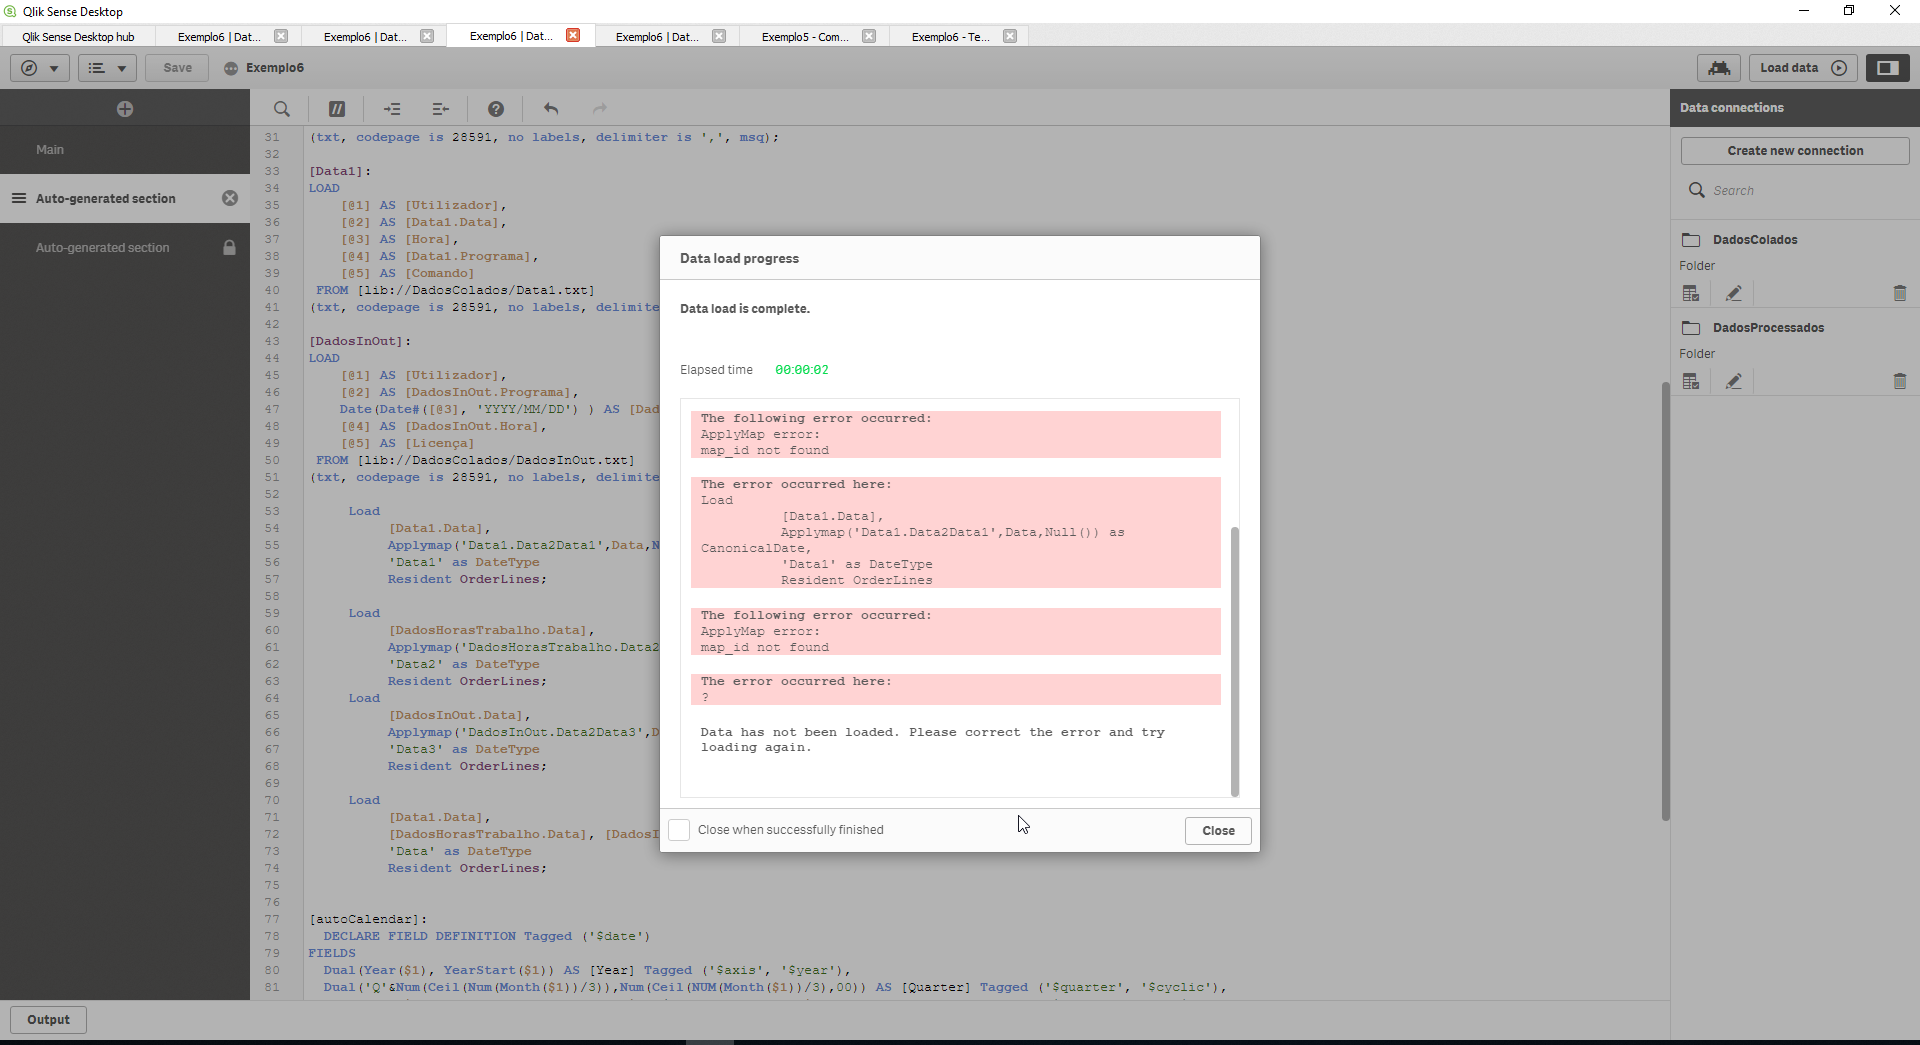Screen dimensions: 1920x1045
Task: Open the syntax help icon
Action: click(496, 109)
